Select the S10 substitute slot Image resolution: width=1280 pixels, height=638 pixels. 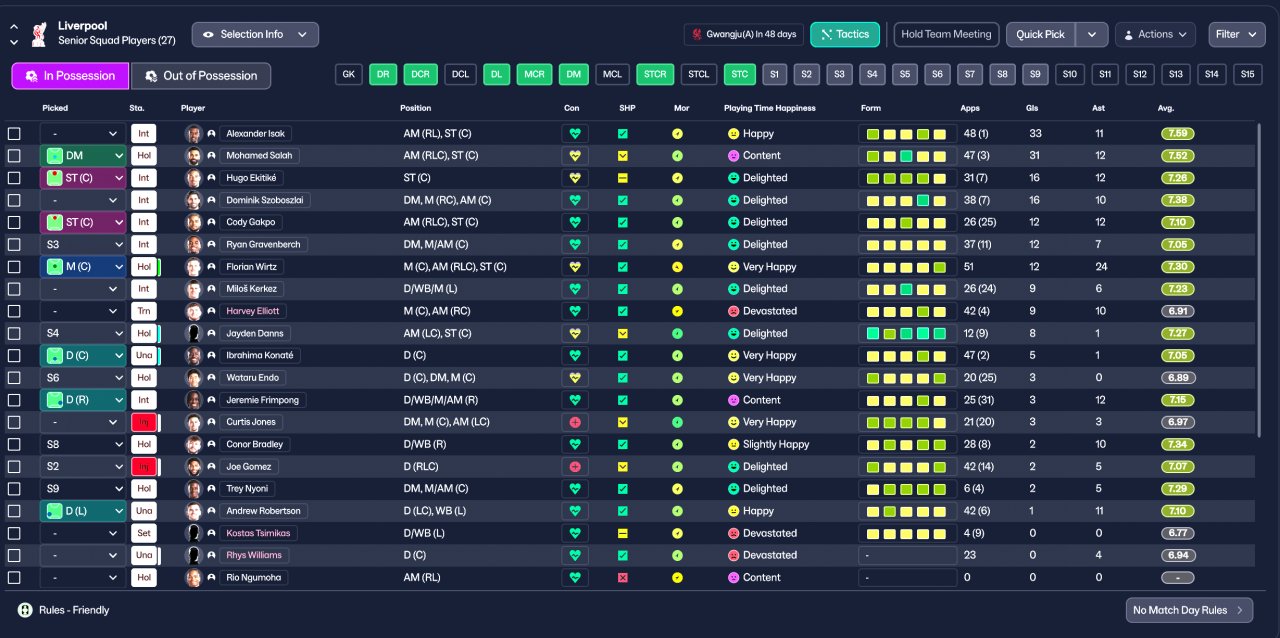pos(1070,74)
